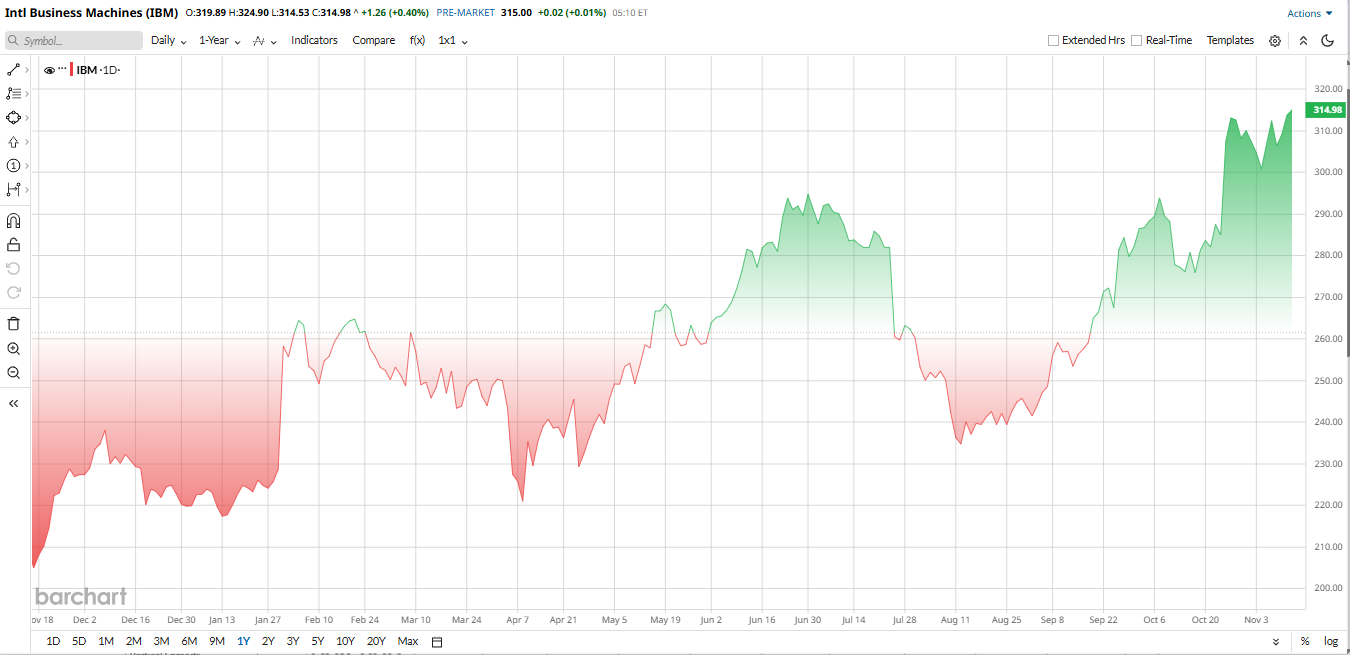Expand the arrow marker submenu chevron

[27, 142]
